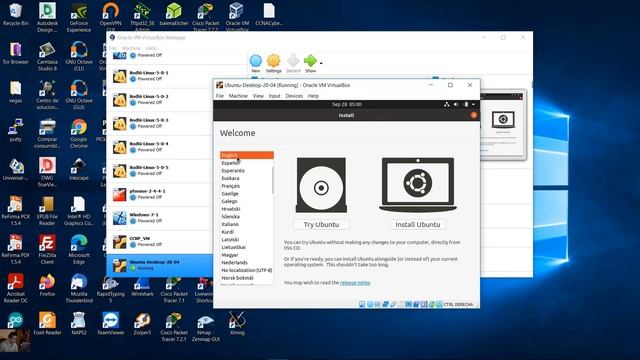Select the Bodhi-Linux-5-0-4 virtual machine
The image size is (640, 360).
160,147
